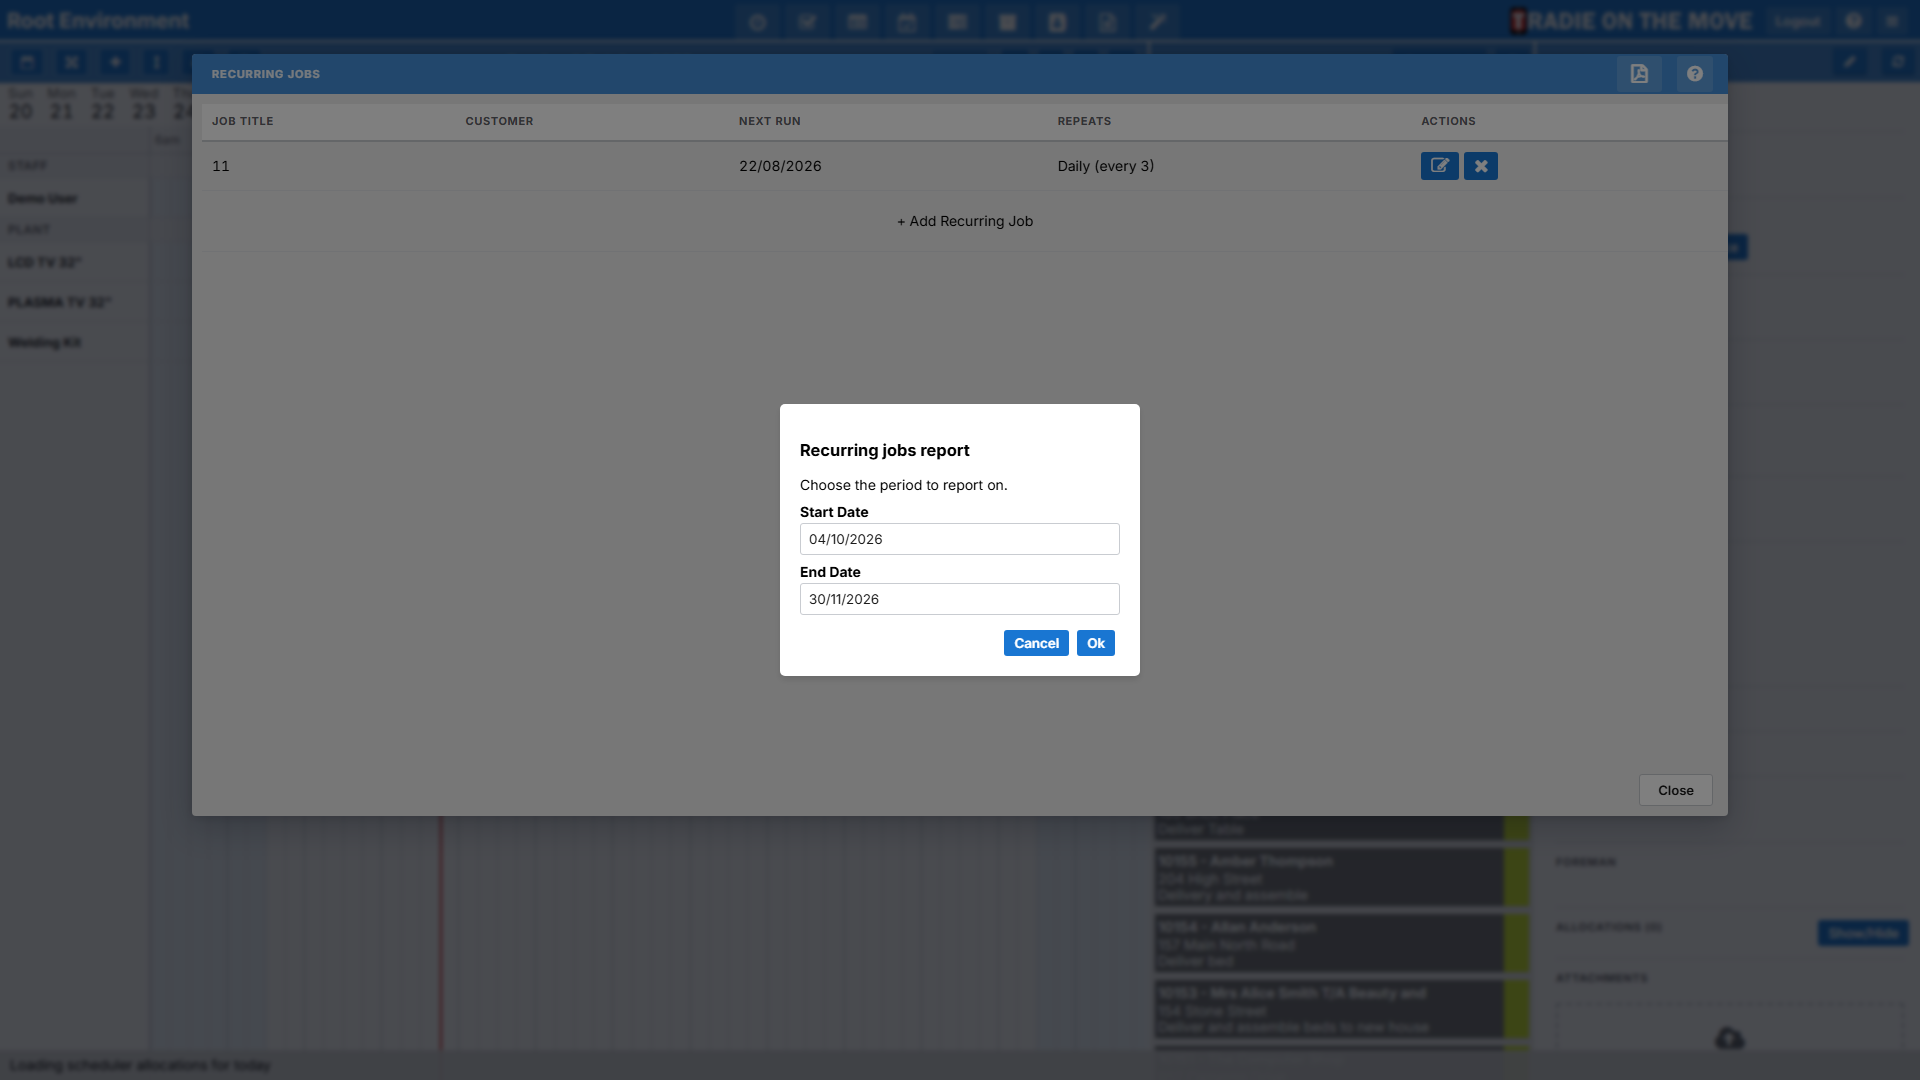Select the Job Title column header
This screenshot has height=1080, width=1920.
coord(242,121)
